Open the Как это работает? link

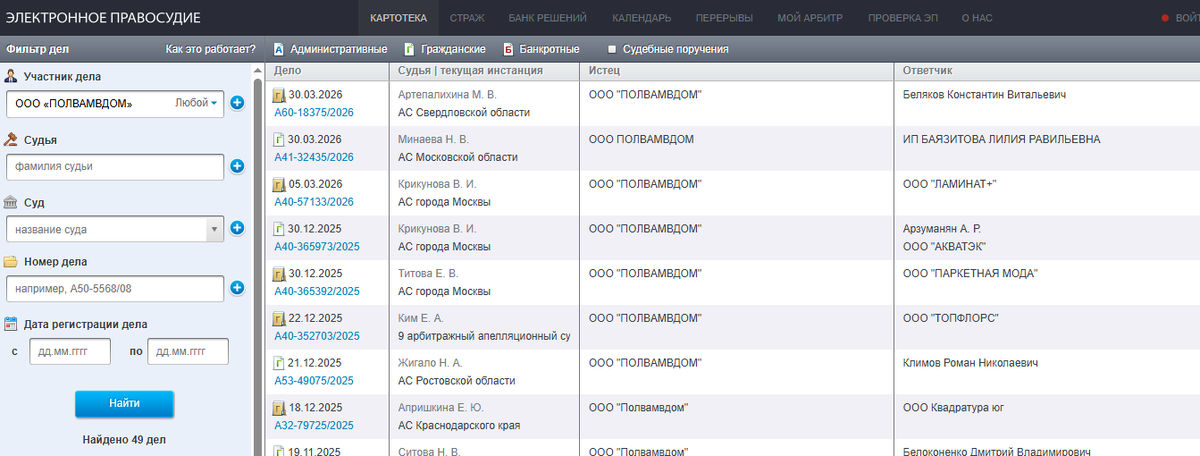coord(210,49)
